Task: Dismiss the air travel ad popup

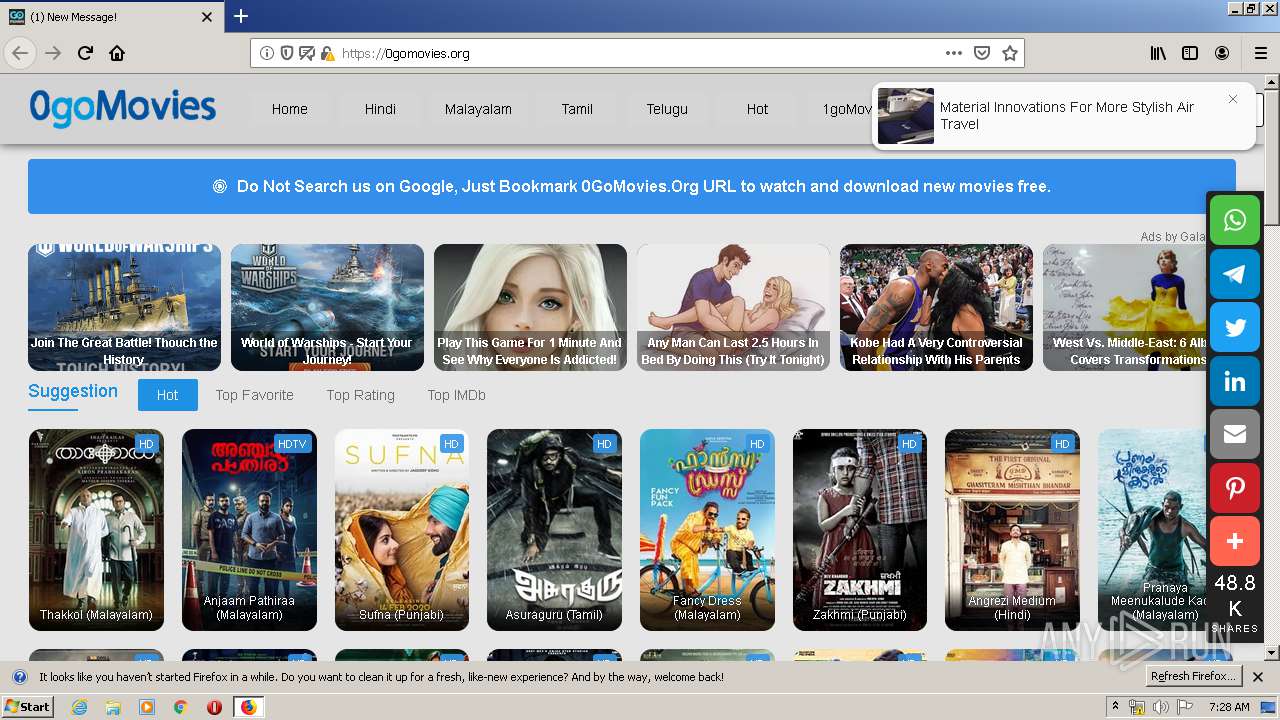Action: coord(1233,99)
